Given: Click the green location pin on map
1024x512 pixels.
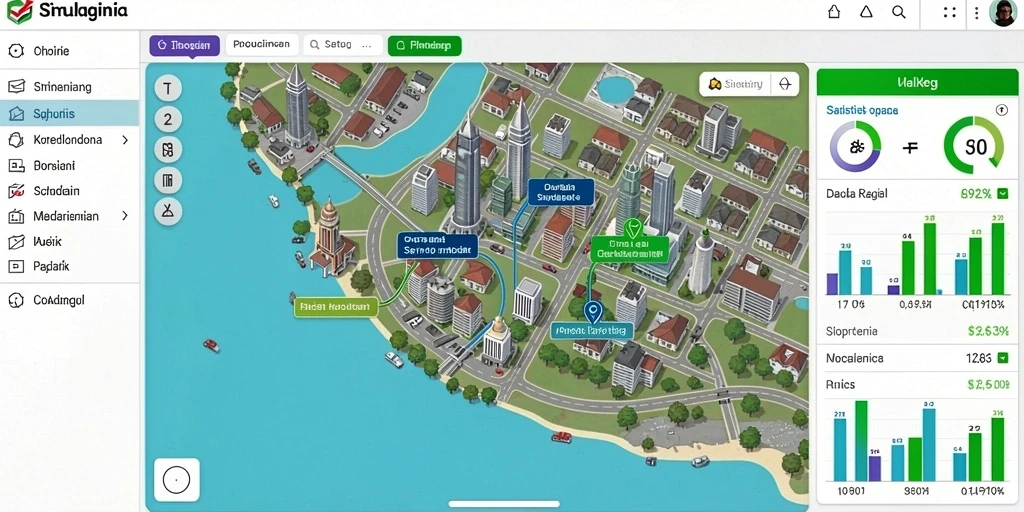Looking at the screenshot, I should [632, 229].
